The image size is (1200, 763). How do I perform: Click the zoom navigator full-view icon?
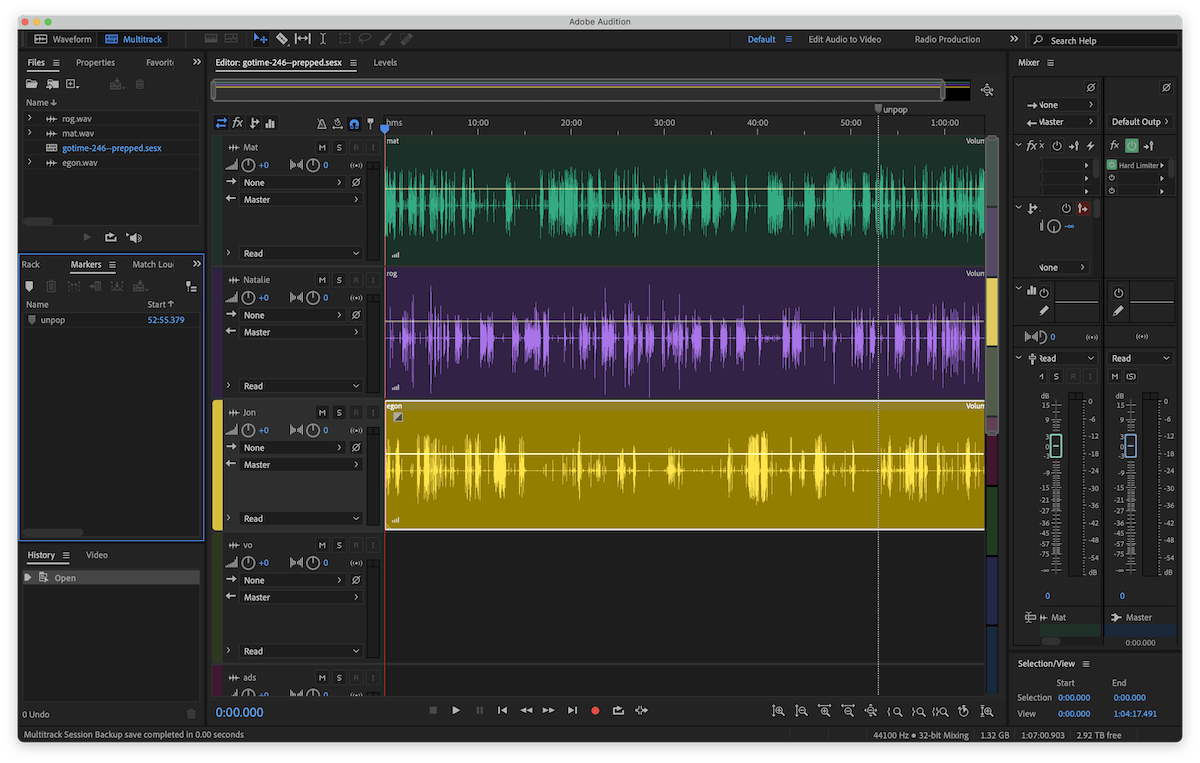(x=987, y=90)
